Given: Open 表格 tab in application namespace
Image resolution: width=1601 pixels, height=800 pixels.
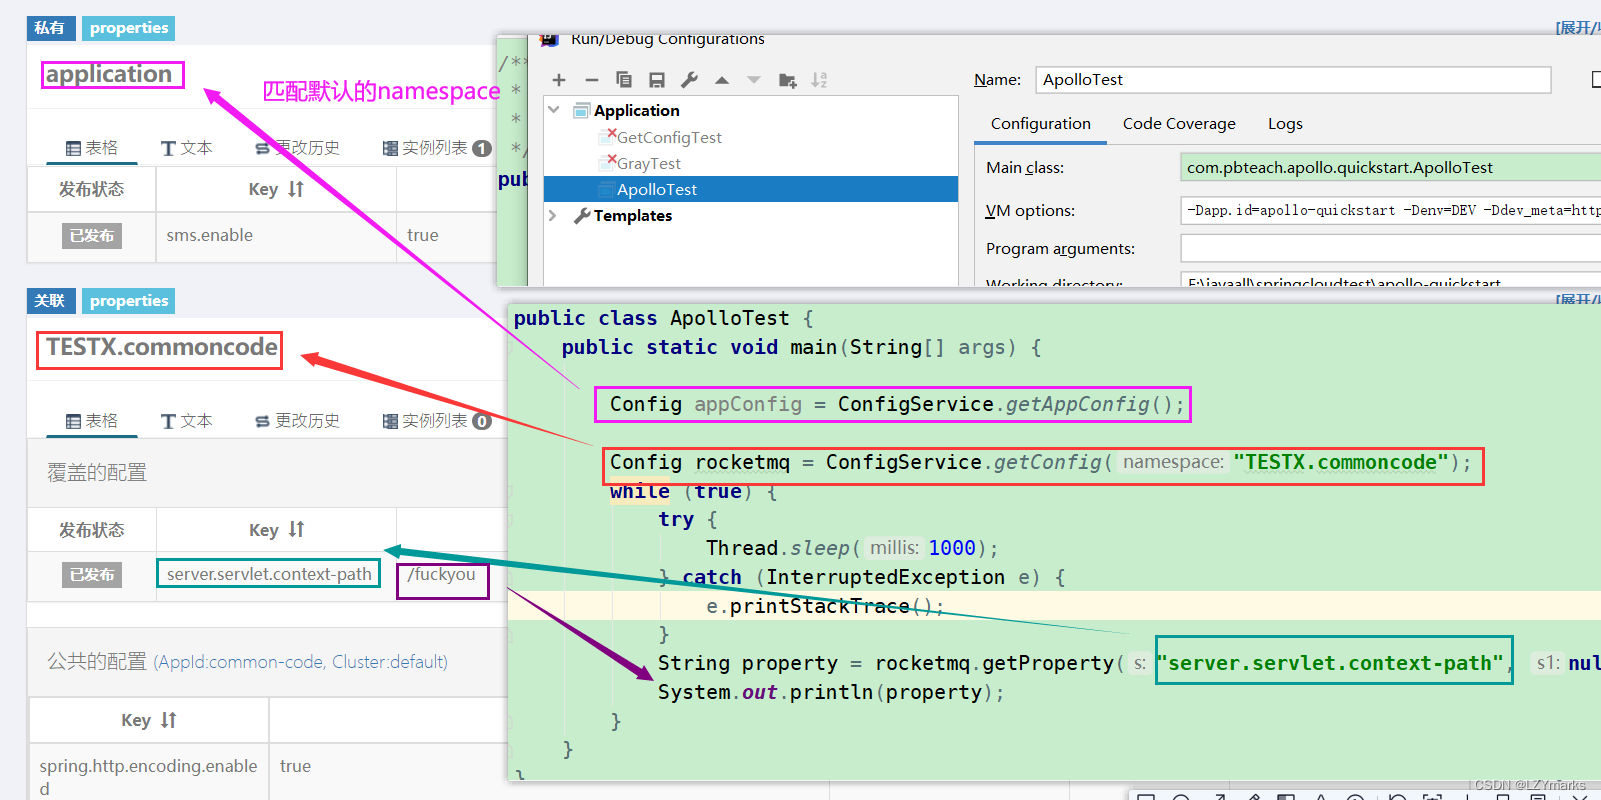Looking at the screenshot, I should [91, 148].
